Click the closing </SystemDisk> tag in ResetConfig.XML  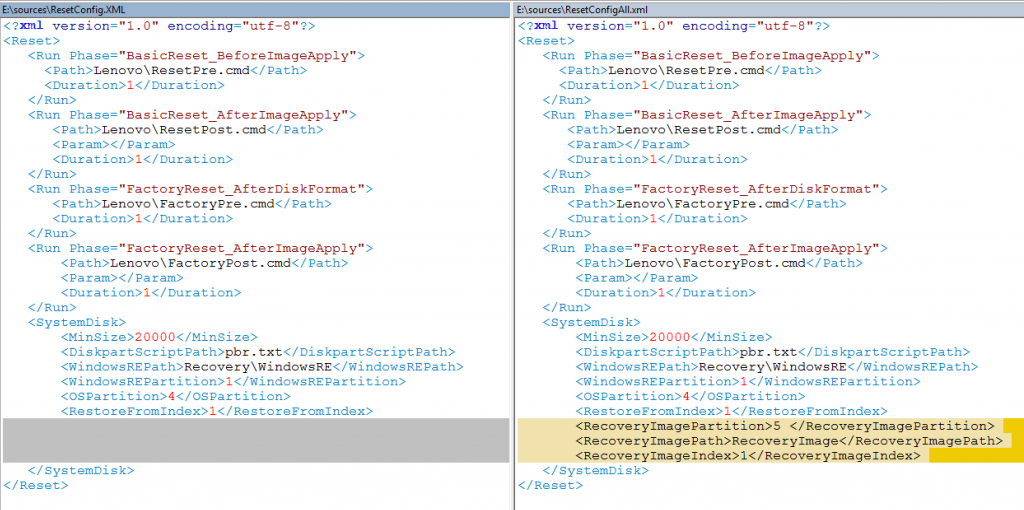[81, 470]
